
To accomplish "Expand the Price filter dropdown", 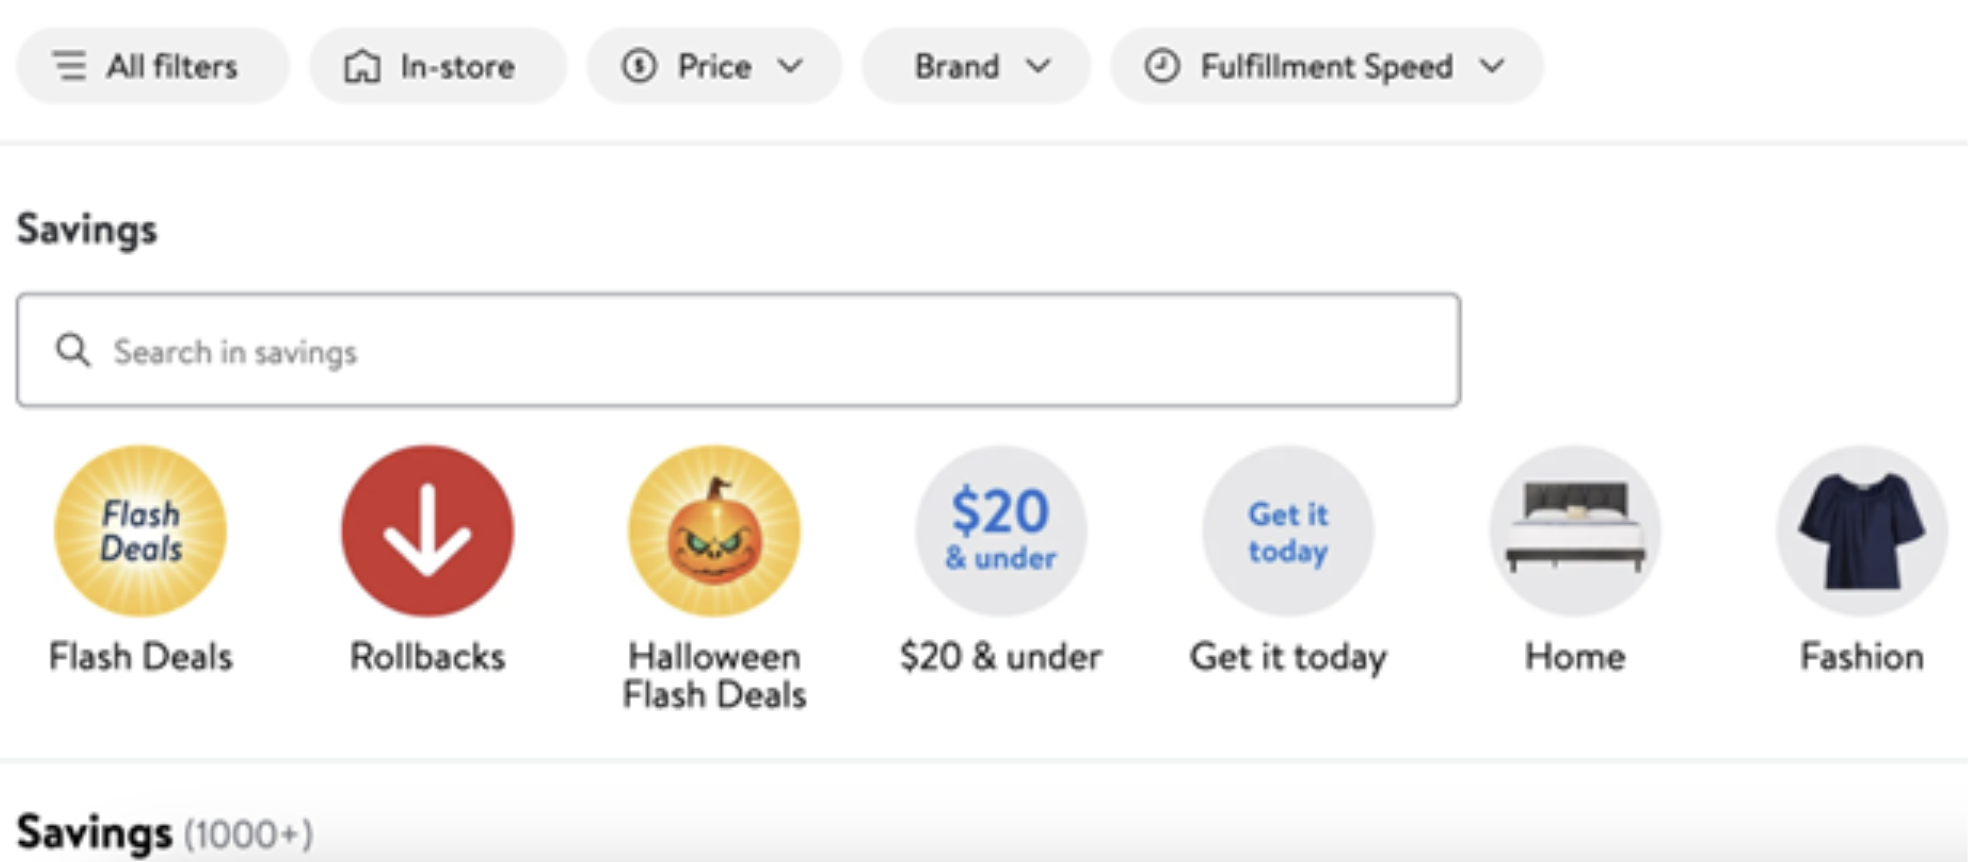I will point(713,66).
